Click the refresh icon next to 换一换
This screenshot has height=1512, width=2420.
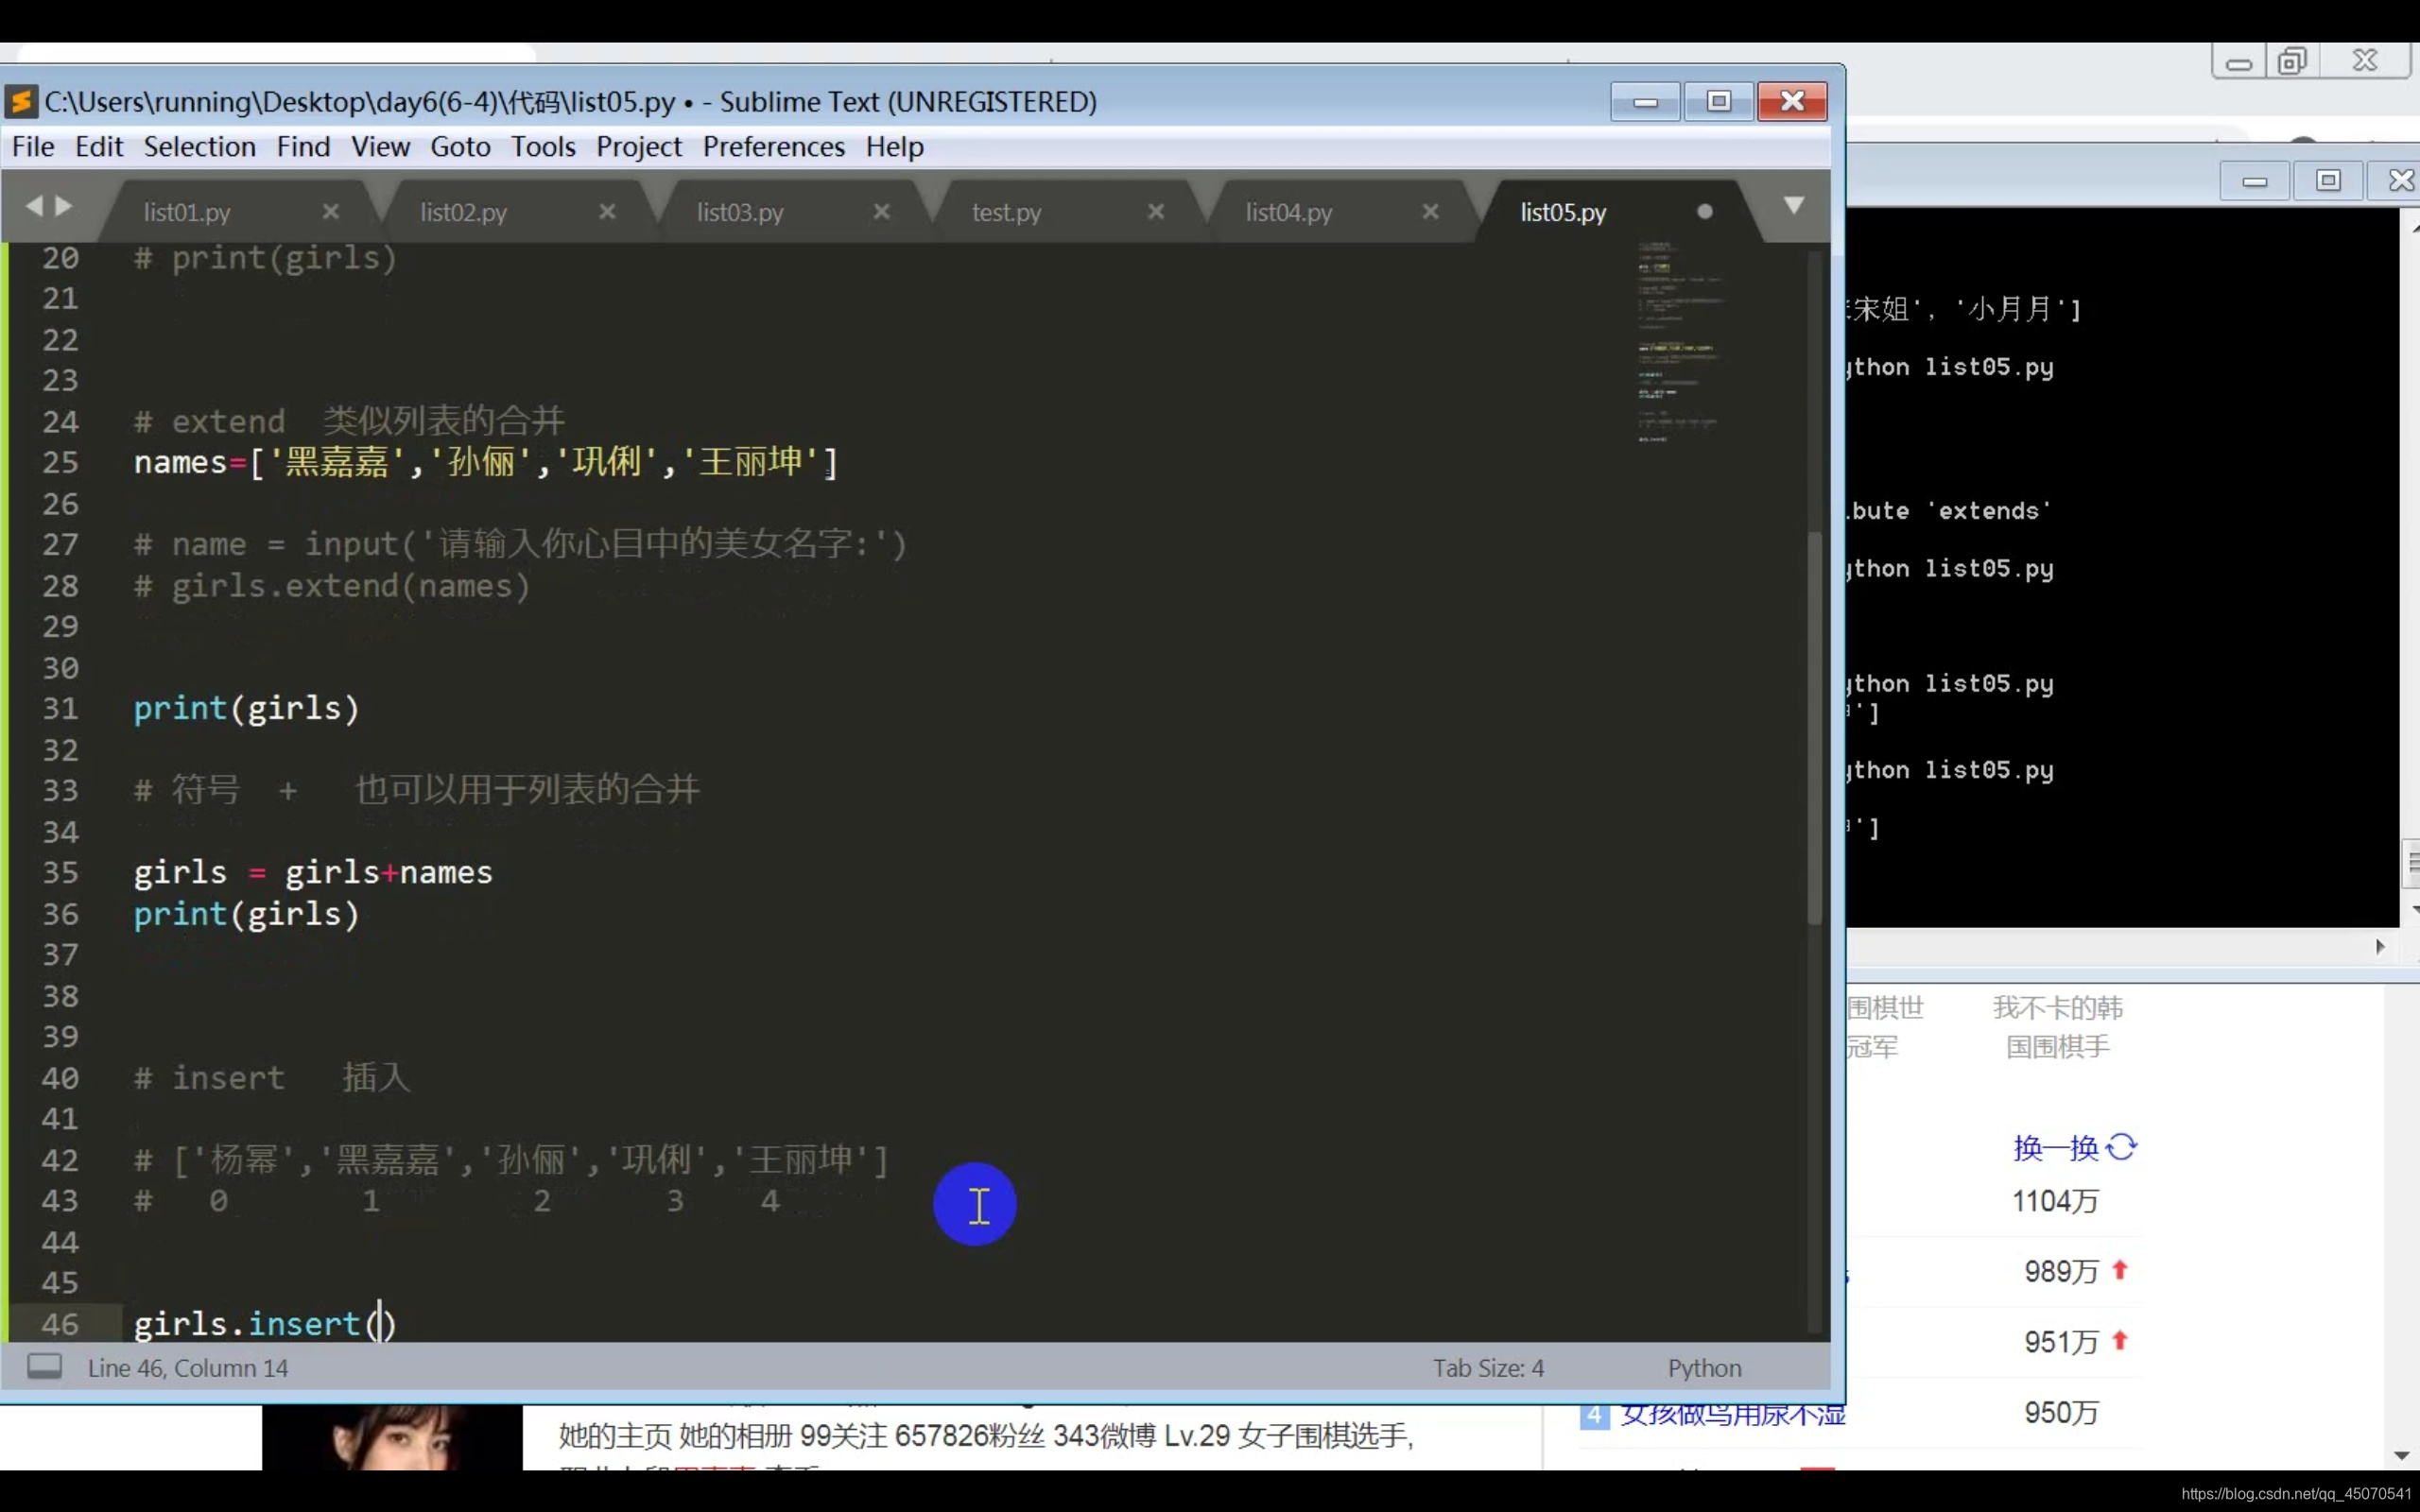pyautogui.click(x=2121, y=1147)
